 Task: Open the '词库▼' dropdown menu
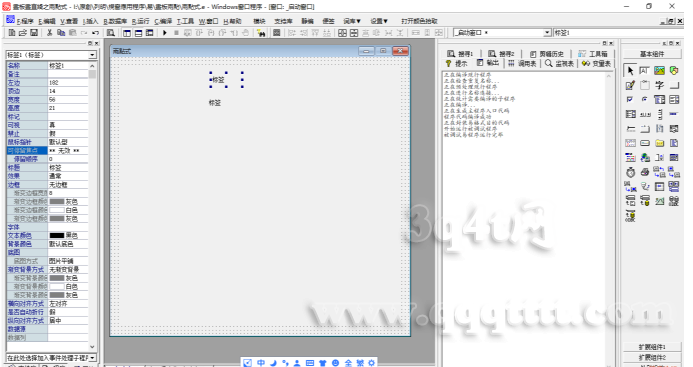click(x=352, y=21)
